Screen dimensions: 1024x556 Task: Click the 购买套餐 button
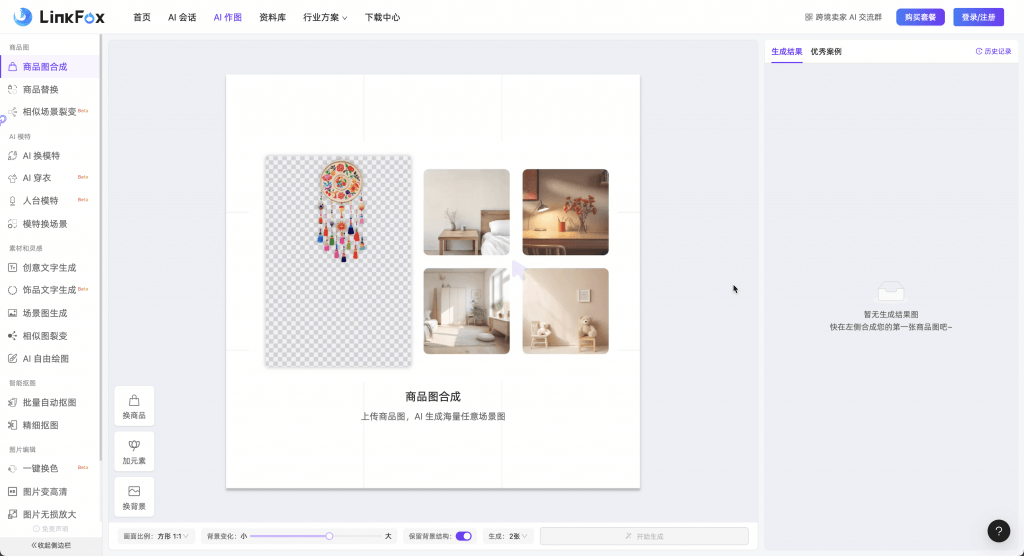[x=920, y=17]
